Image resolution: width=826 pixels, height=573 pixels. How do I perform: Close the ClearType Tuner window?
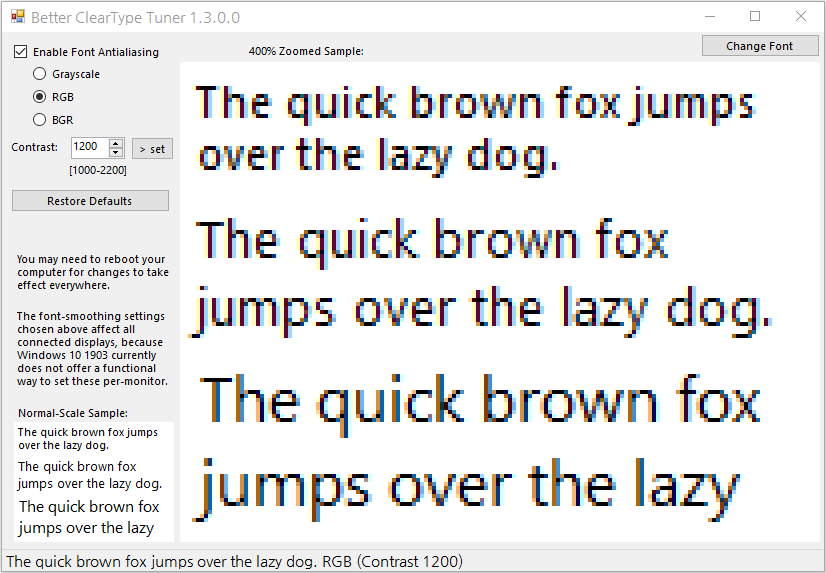[x=801, y=16]
